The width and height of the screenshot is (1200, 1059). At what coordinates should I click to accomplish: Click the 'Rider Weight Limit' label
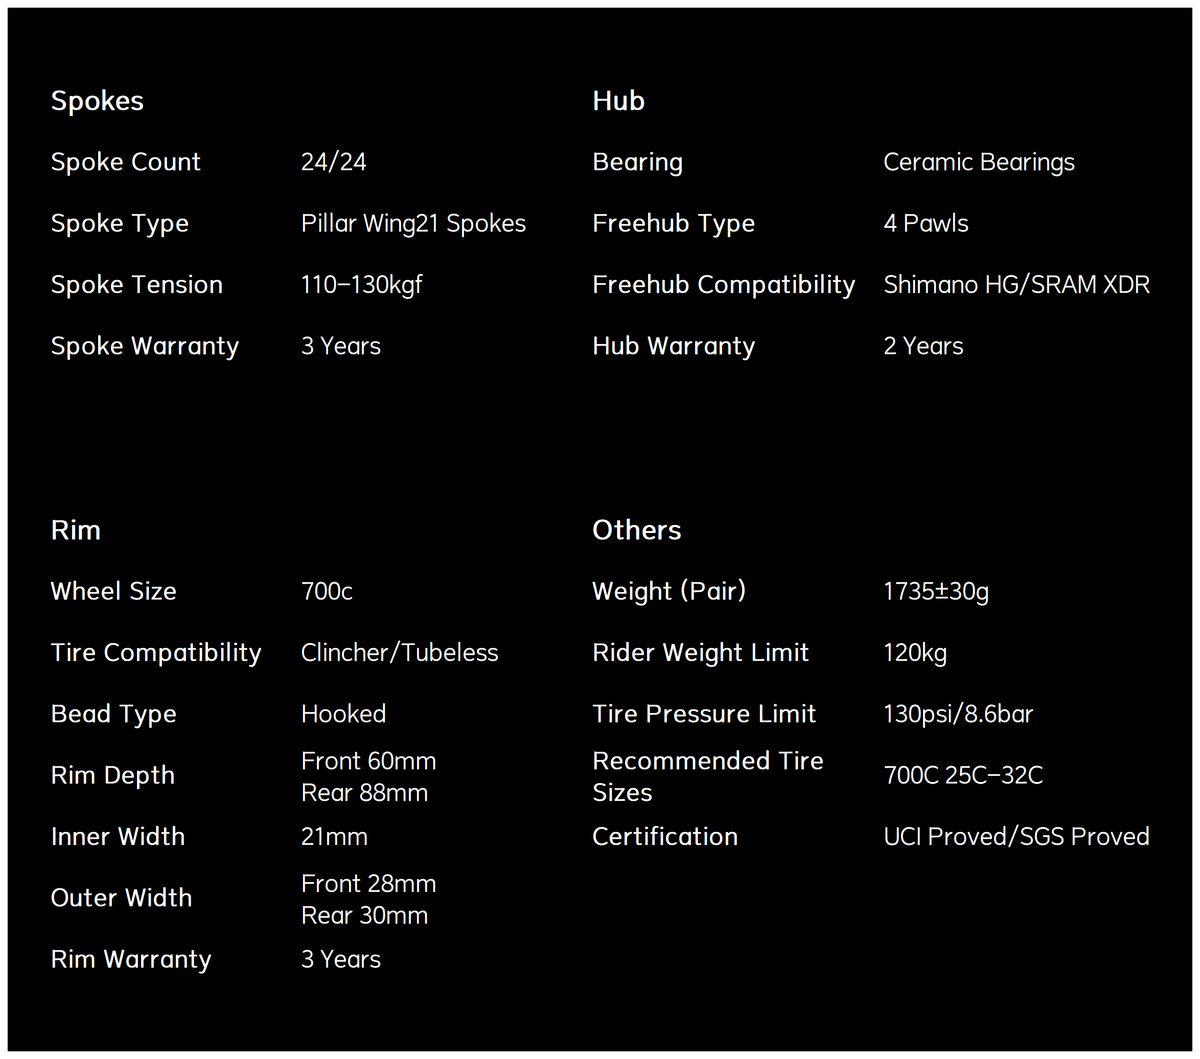click(700, 653)
